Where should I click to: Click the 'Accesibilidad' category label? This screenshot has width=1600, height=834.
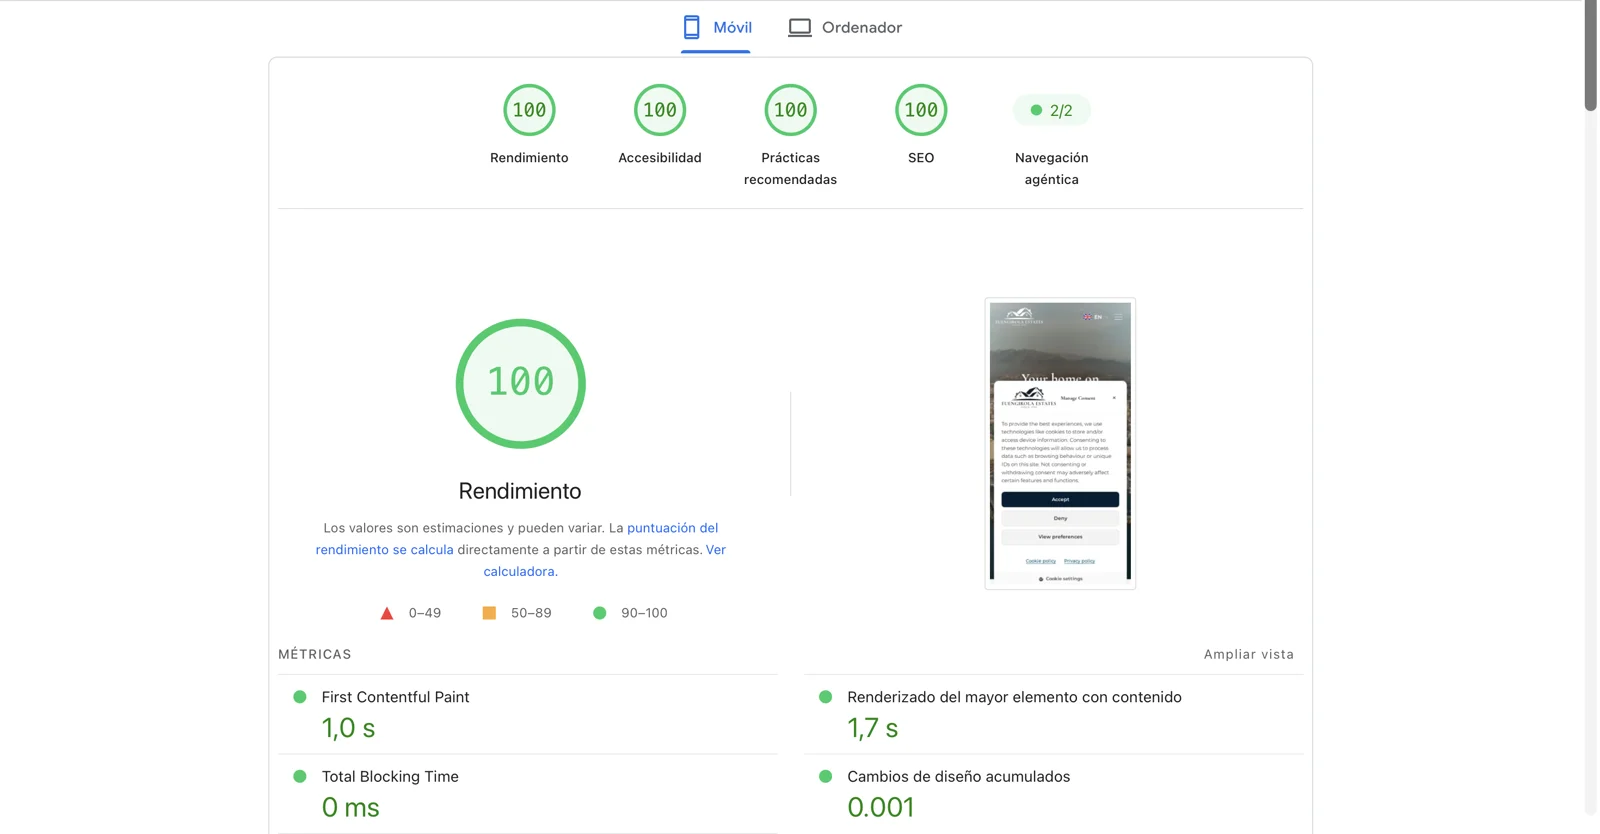click(x=660, y=158)
